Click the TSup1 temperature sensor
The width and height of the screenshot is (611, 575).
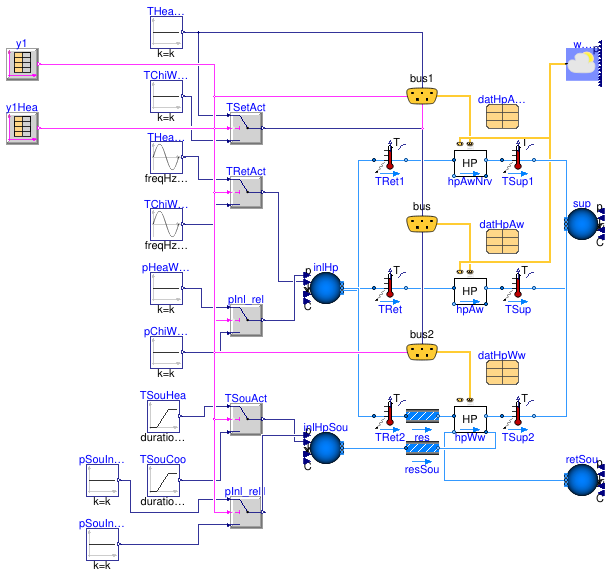[518, 160]
